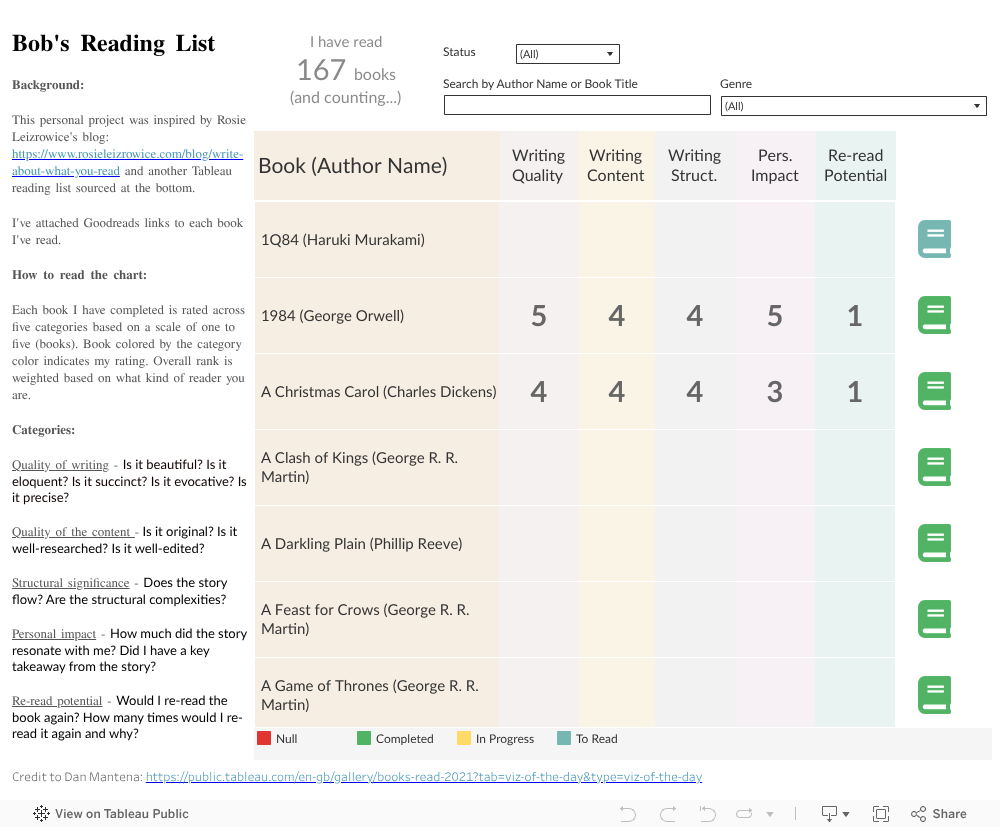Screen dimensions: 1000x827
Task: Enter full screen mode
Action: [x=881, y=814]
